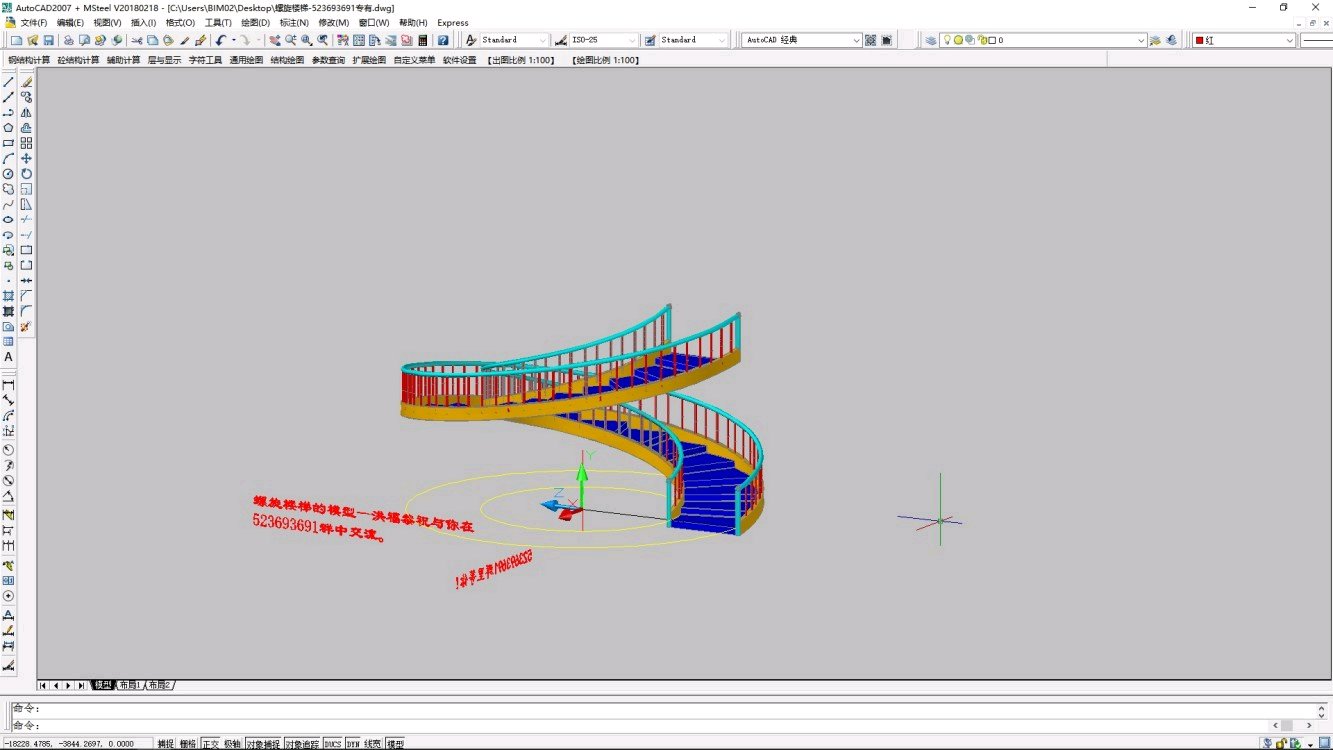This screenshot has height=750, width=1333.
Task: Expand the ISO-25 dimension style dropdown
Action: click(x=632, y=40)
